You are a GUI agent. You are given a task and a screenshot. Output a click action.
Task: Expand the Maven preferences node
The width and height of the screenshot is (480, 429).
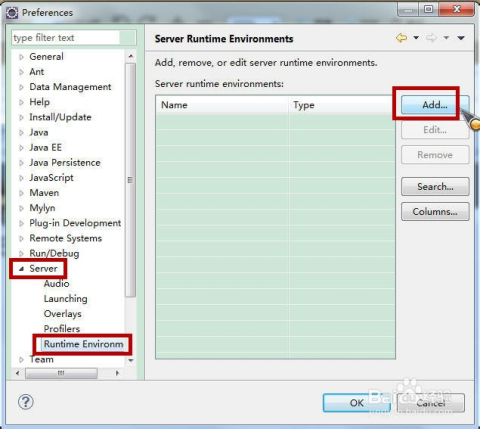pyautogui.click(x=21, y=193)
